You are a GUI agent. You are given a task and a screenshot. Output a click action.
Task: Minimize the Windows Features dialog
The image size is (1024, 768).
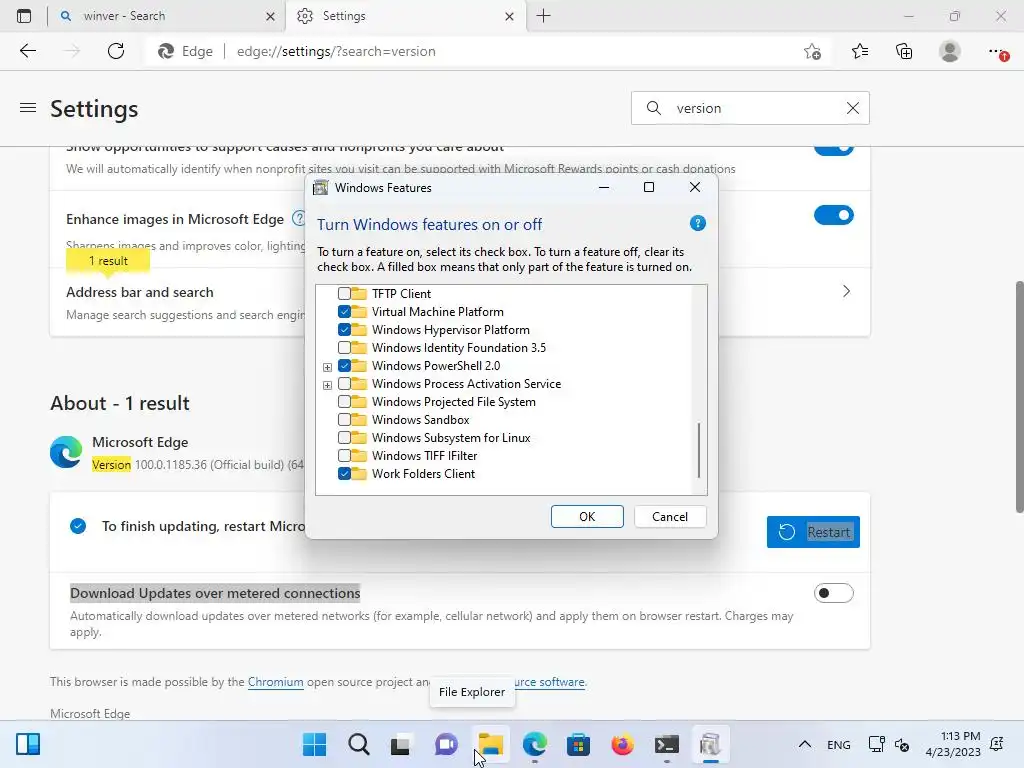click(603, 187)
